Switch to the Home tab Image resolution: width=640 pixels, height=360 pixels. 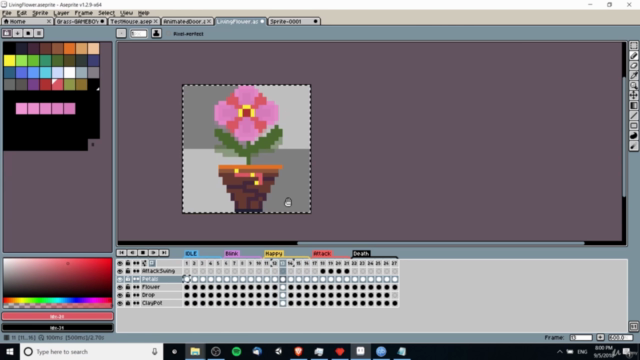pos(27,21)
